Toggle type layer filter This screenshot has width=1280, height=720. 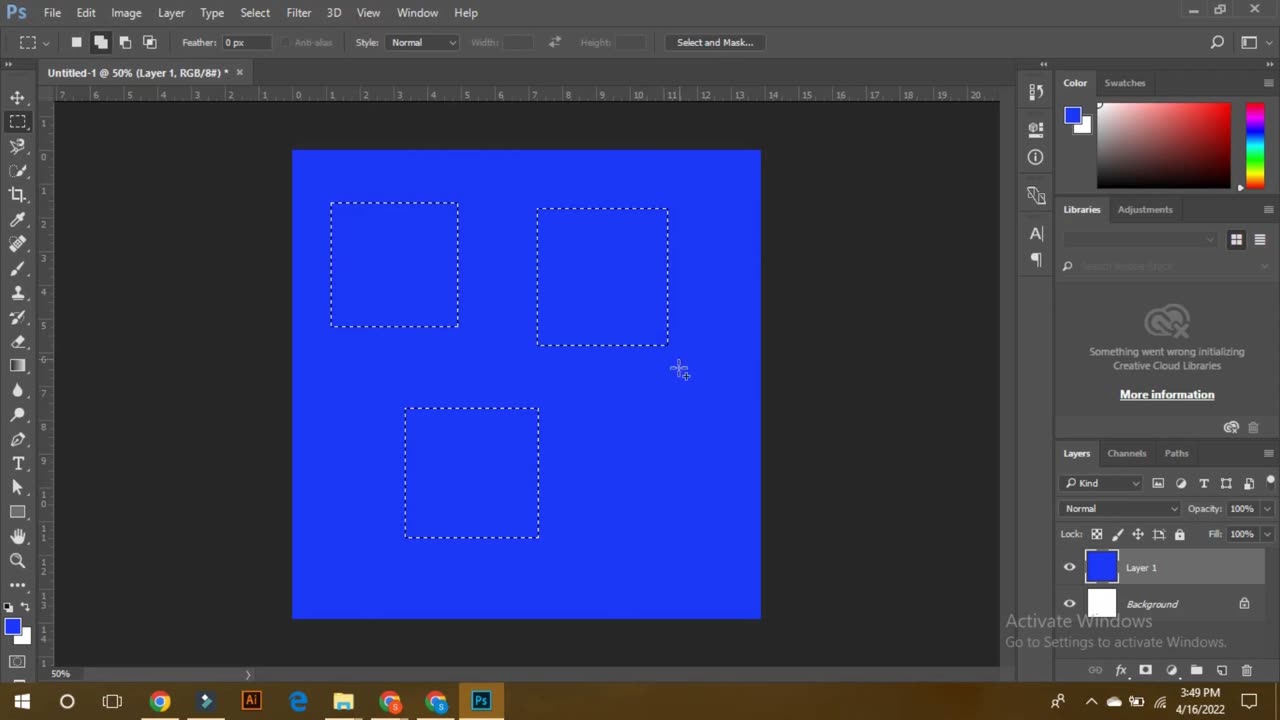(1204, 483)
